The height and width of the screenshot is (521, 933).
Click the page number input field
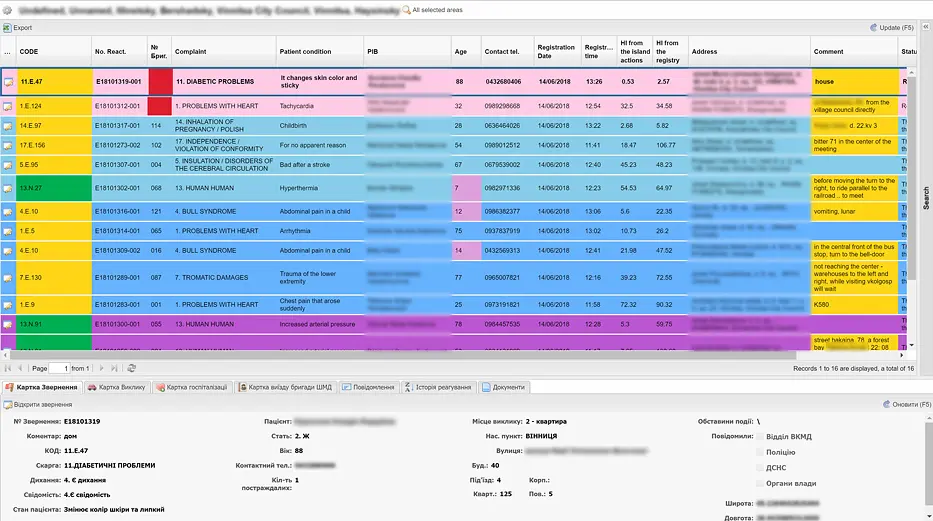[x=60, y=368]
